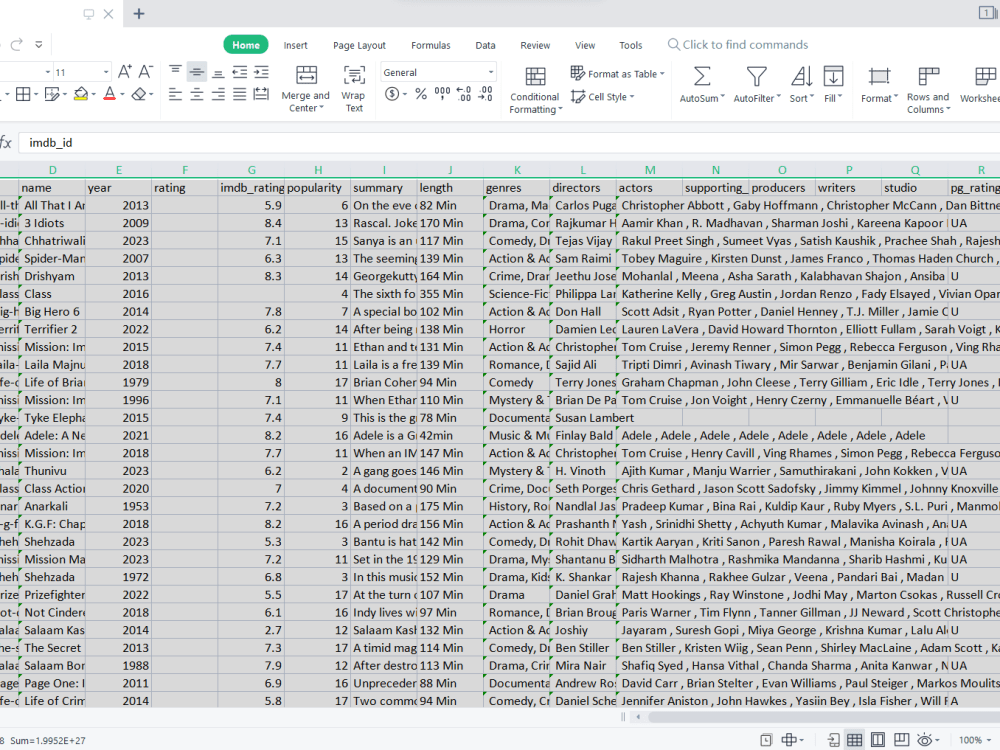Open the font size dropdown
This screenshot has width=1000, height=750.
[106, 72]
